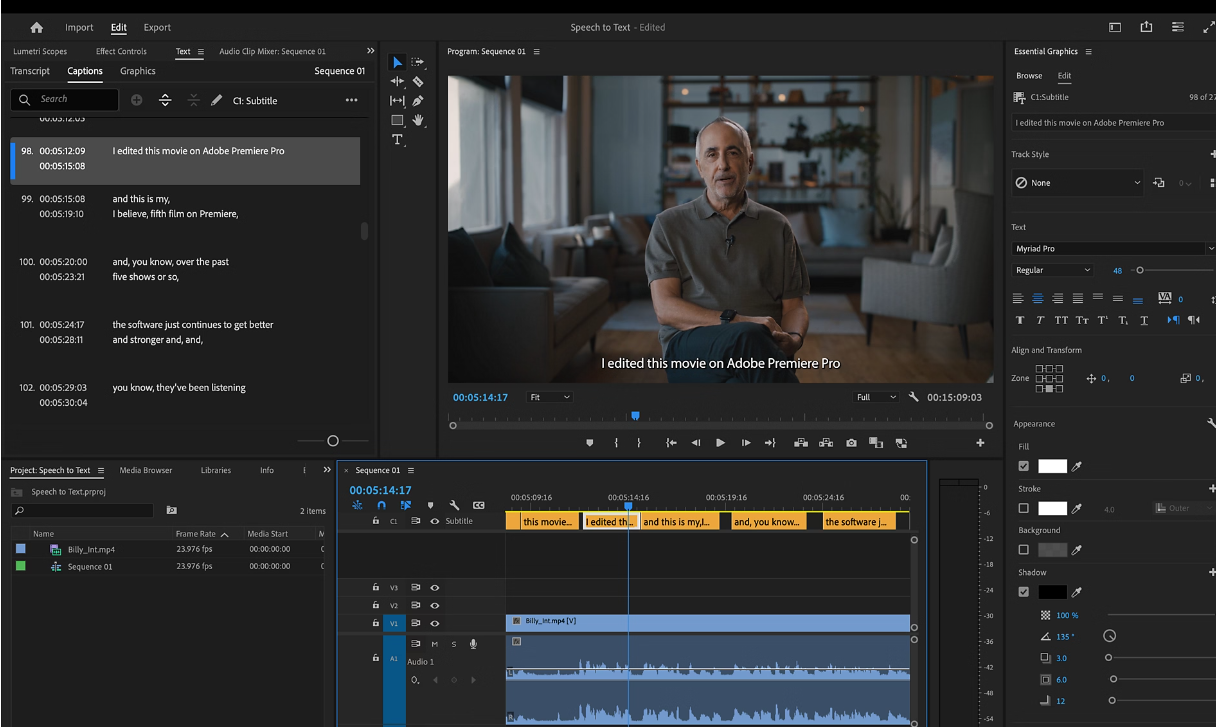Screen dimensions: 1216x727
Task: Enable the Fill checkbox
Action: (x=1023, y=466)
